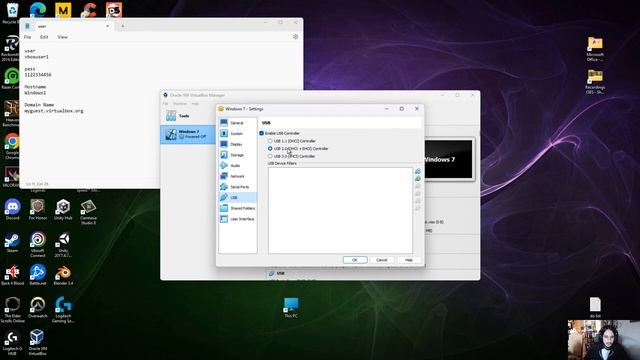The height and width of the screenshot is (360, 640).
Task: Click Help in Settings dialog
Action: tap(409, 260)
